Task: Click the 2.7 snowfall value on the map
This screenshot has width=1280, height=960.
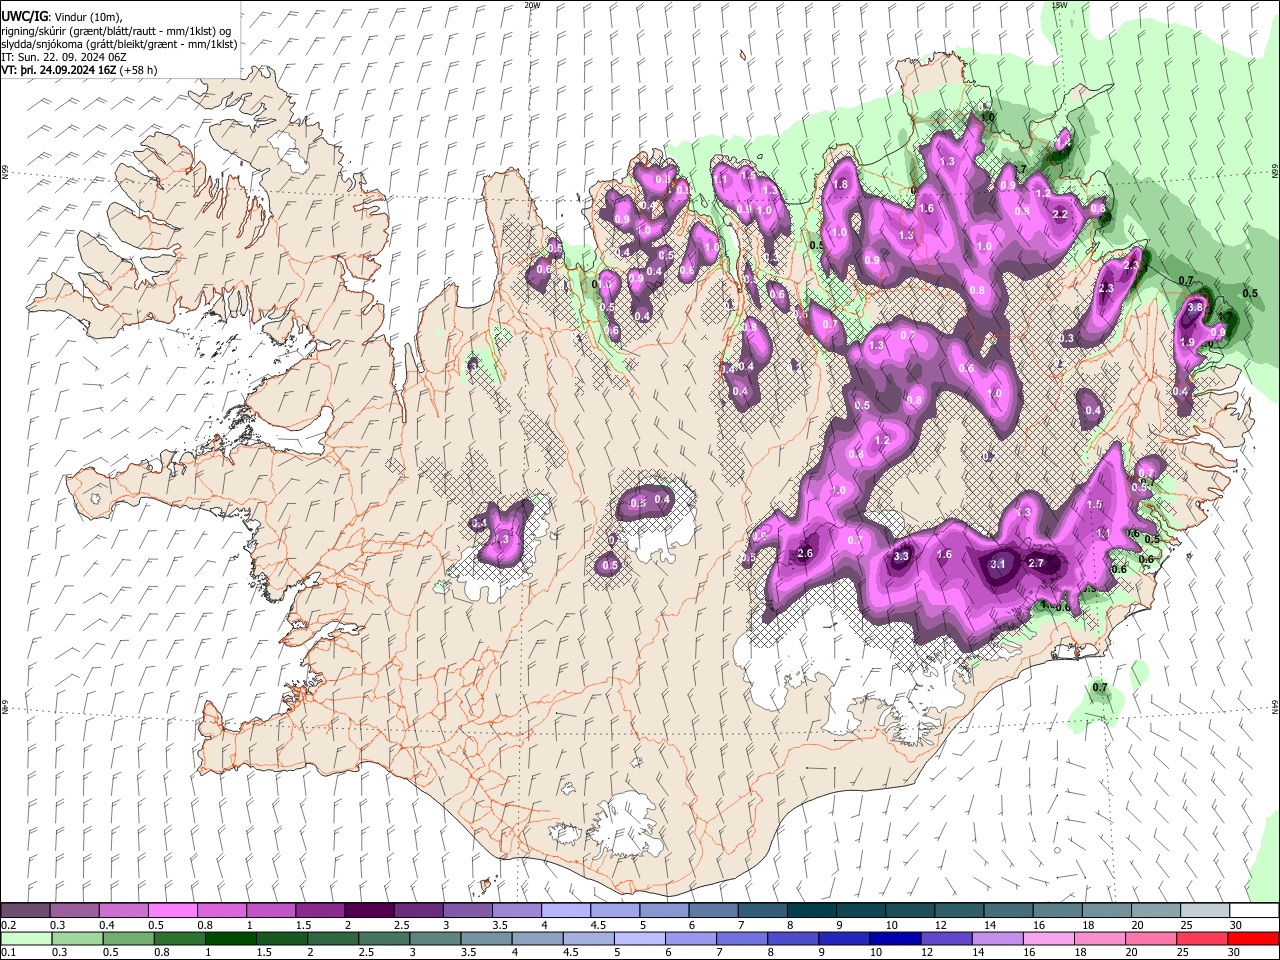Action: pyautogui.click(x=1036, y=563)
